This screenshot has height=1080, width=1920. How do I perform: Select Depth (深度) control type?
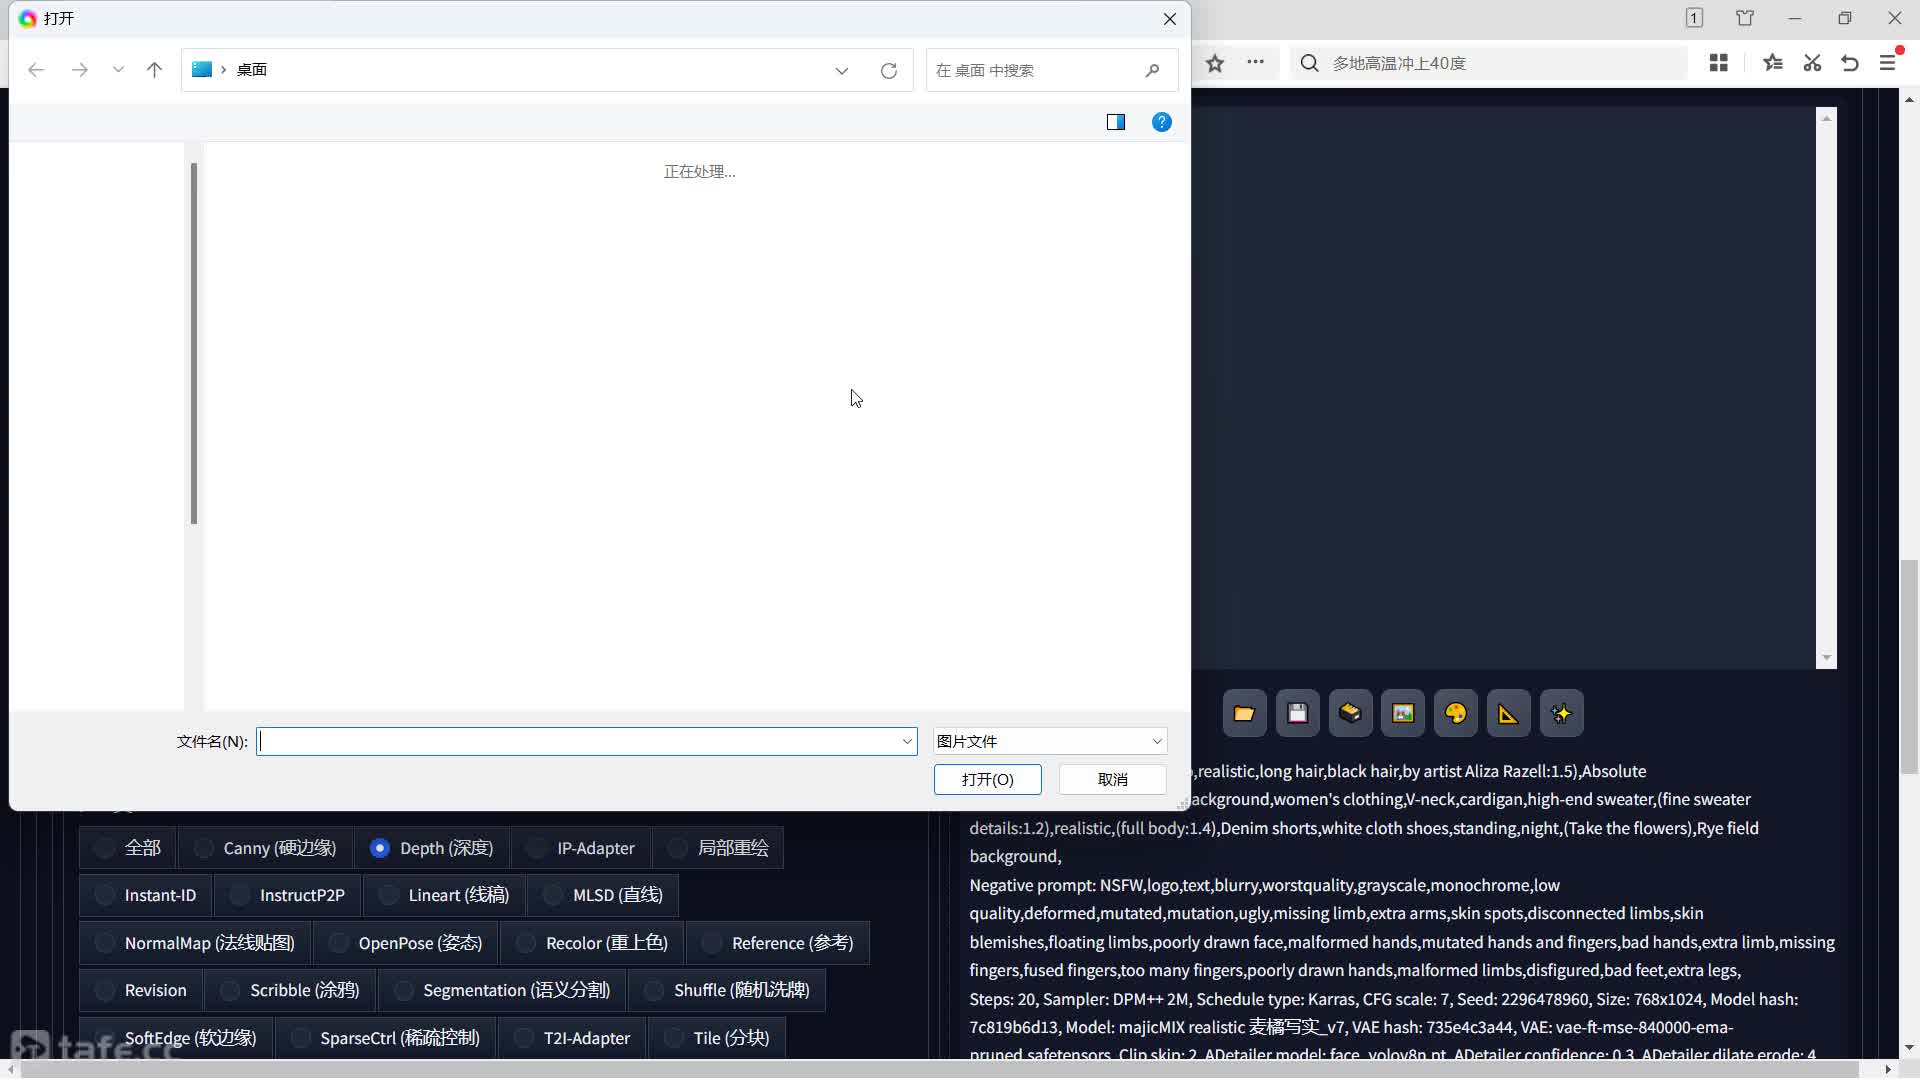tap(432, 848)
